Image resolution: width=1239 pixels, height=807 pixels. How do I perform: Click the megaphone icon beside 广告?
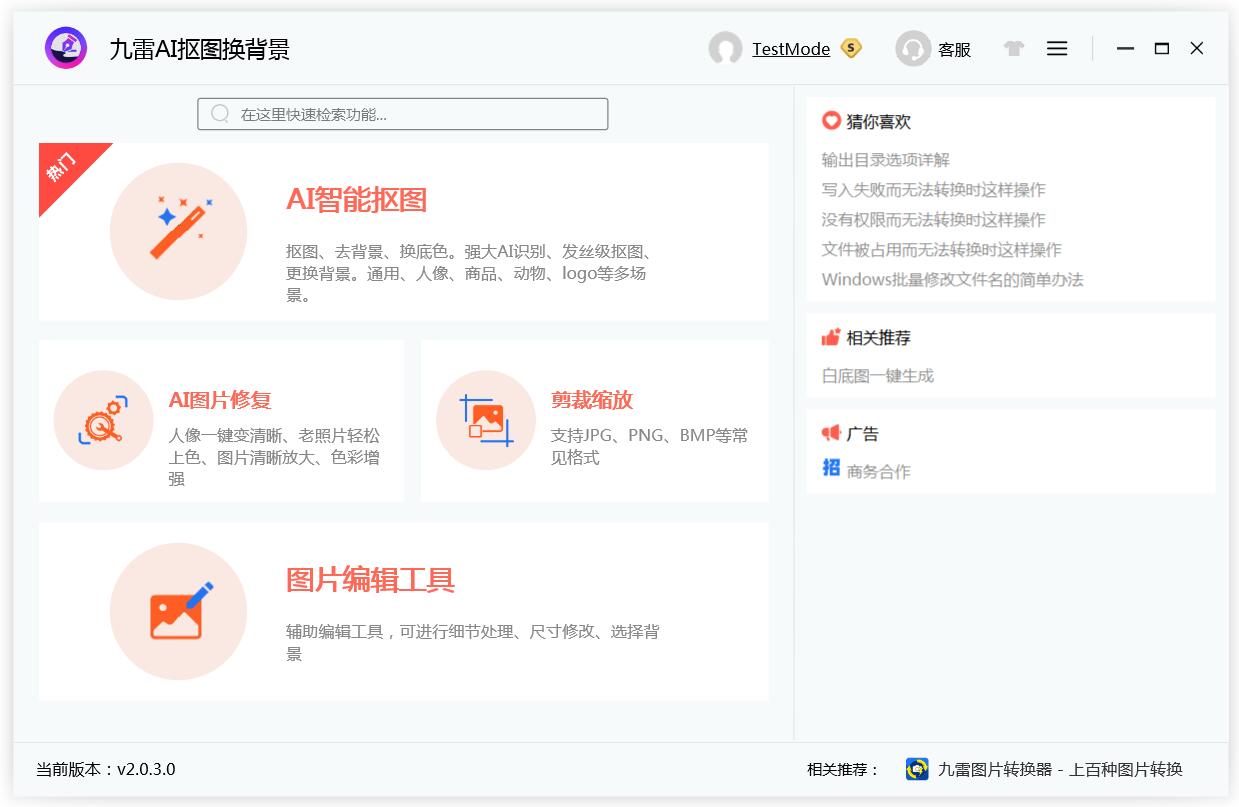pos(831,433)
